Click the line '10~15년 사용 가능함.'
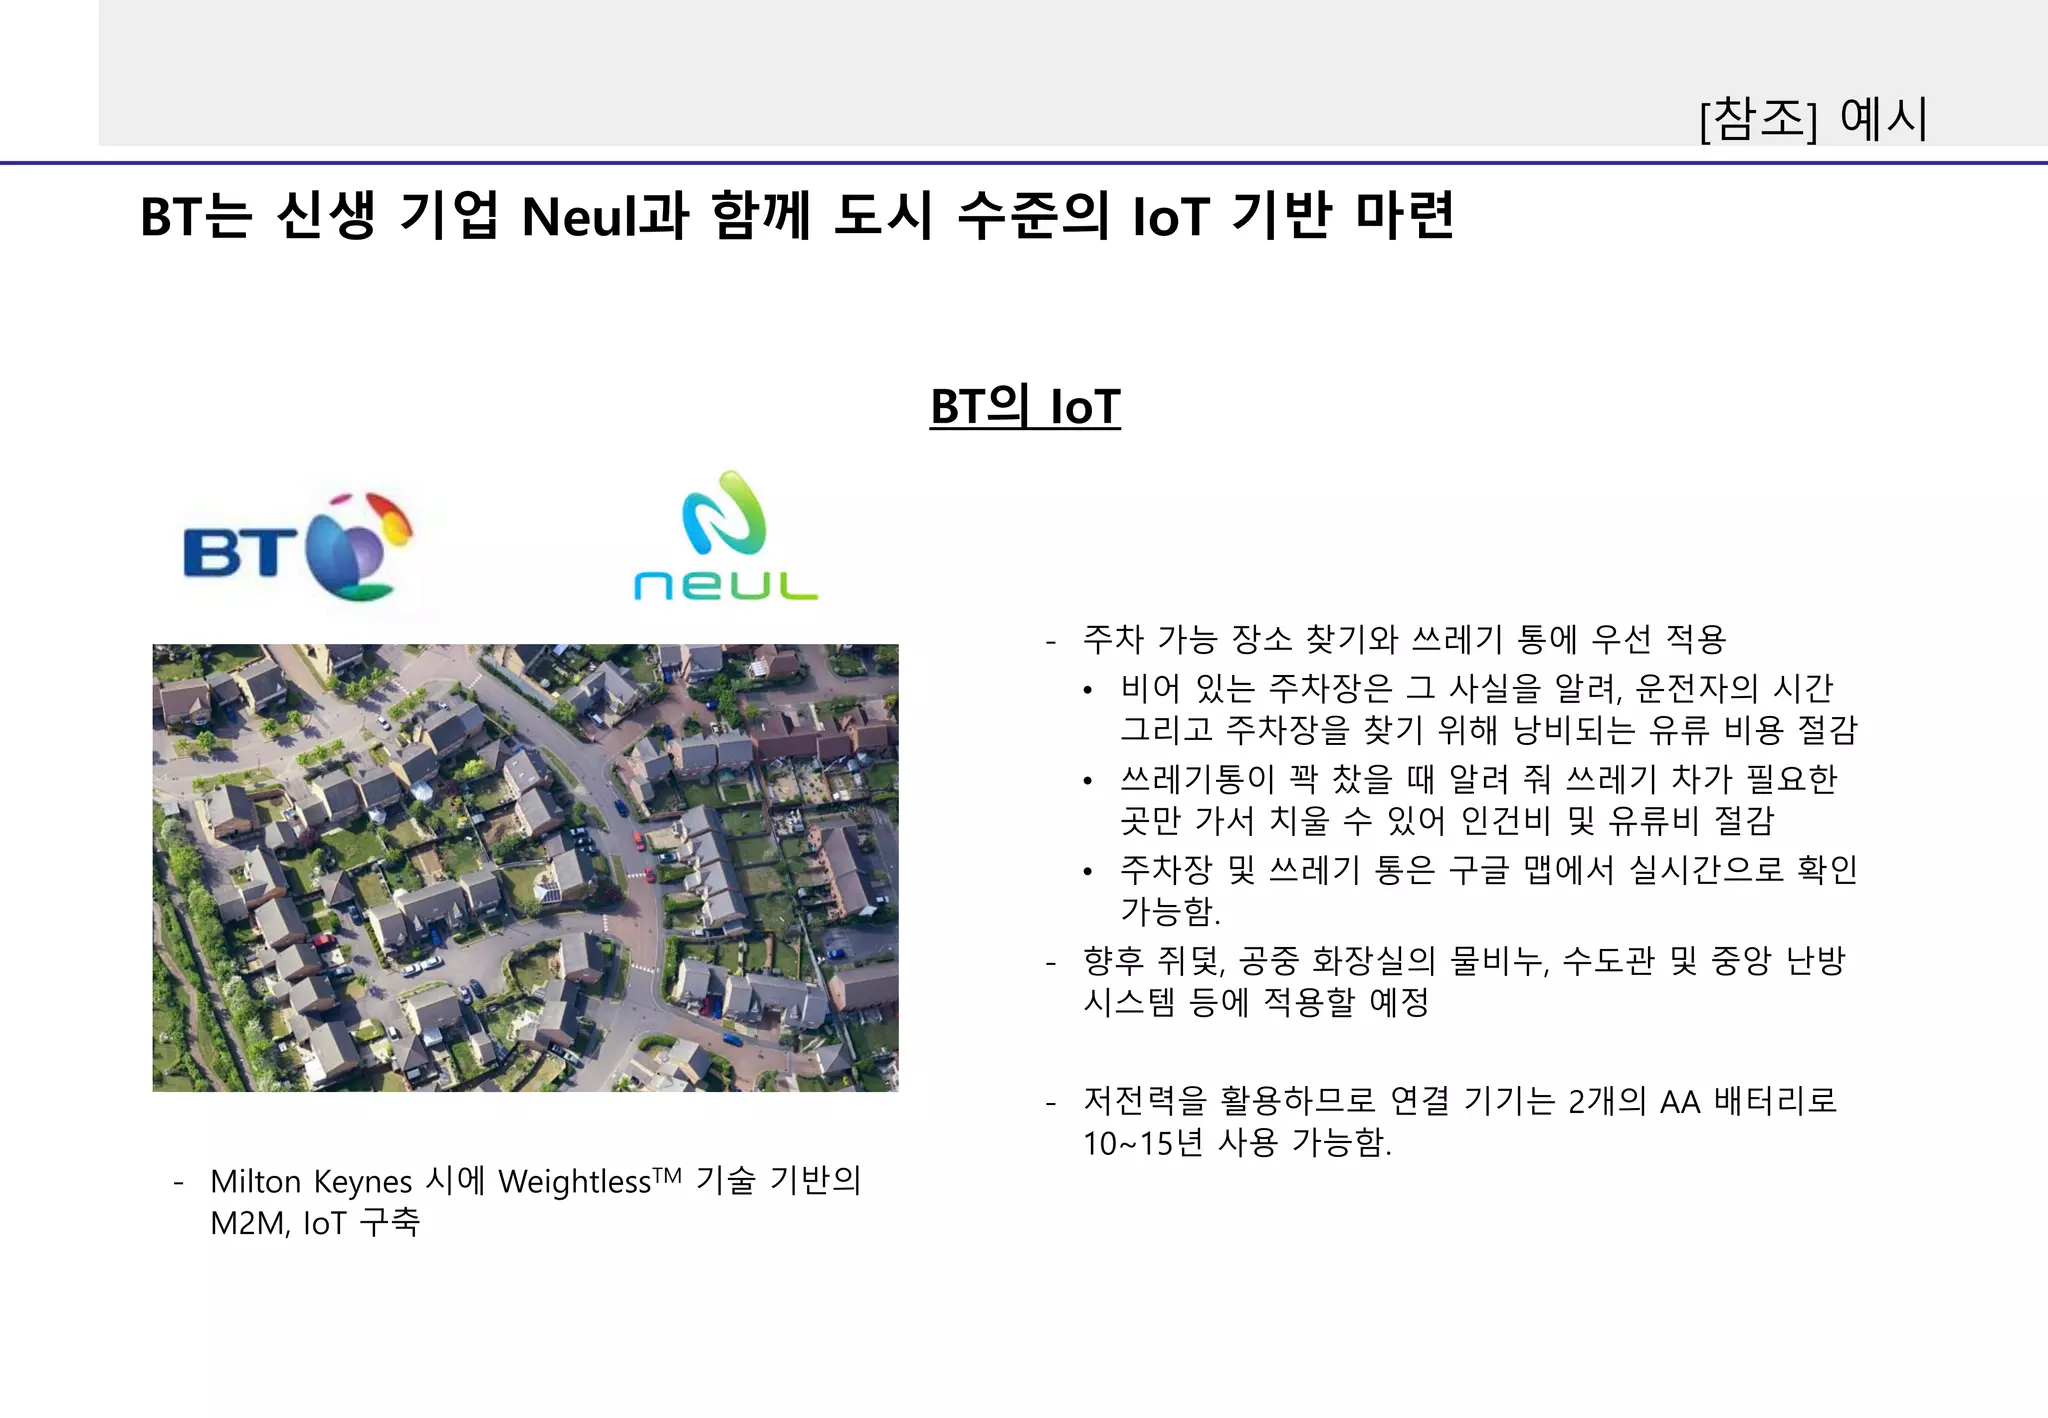The width and height of the screenshot is (2048, 1418). [1238, 1143]
